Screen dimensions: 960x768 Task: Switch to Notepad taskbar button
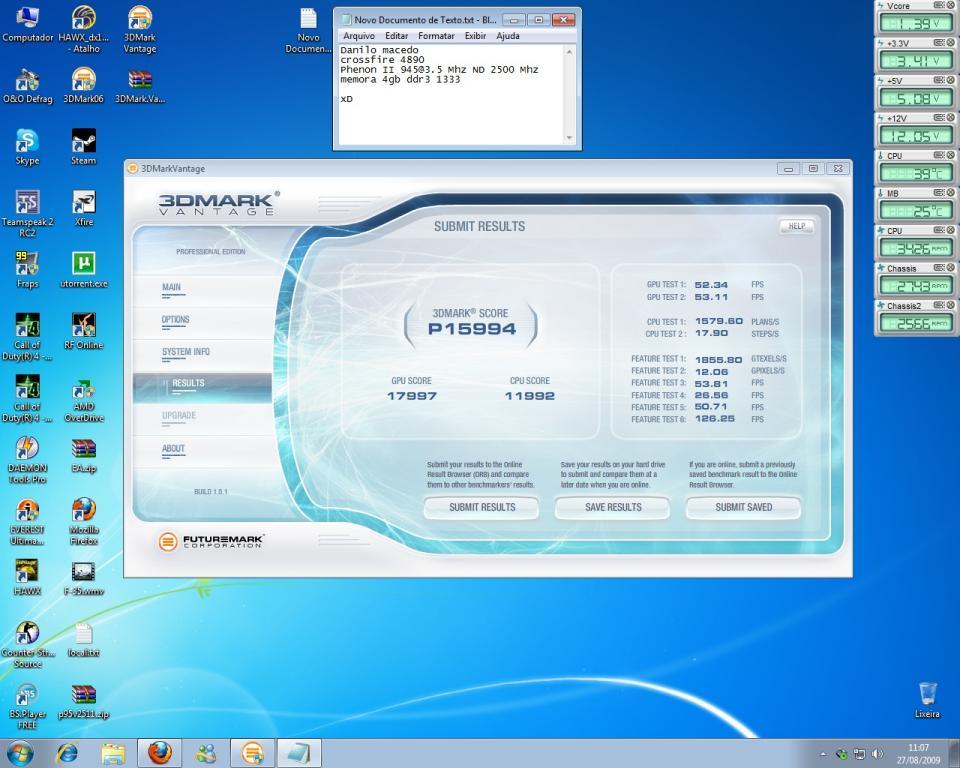click(x=299, y=753)
